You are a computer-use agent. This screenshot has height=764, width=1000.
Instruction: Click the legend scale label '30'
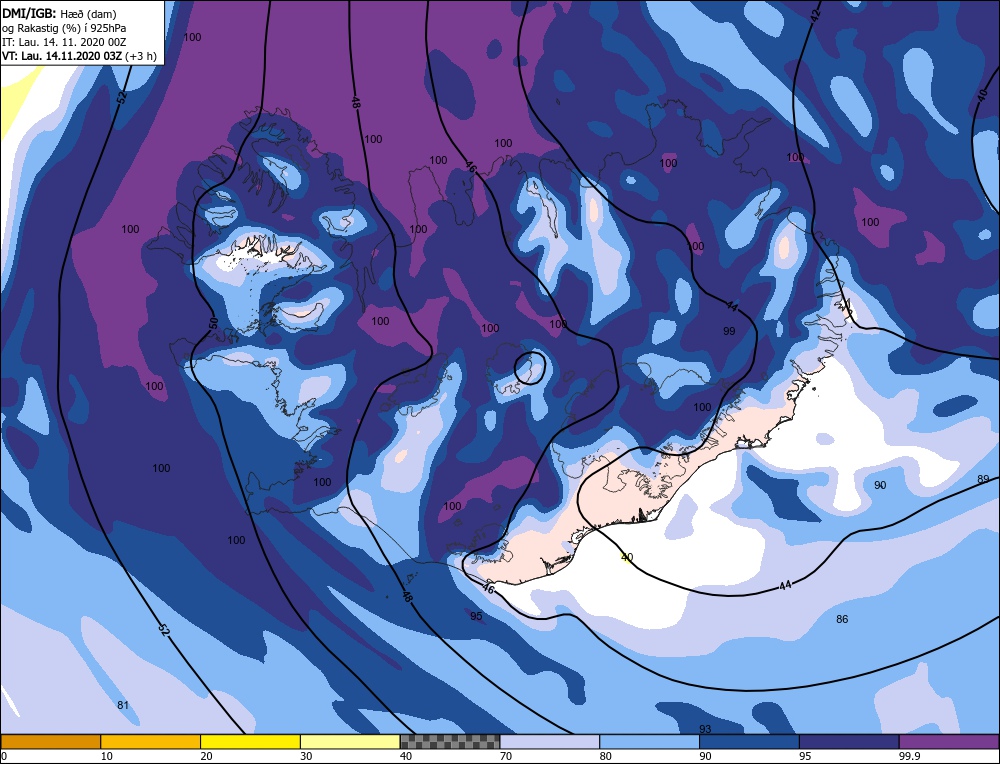pyautogui.click(x=306, y=756)
